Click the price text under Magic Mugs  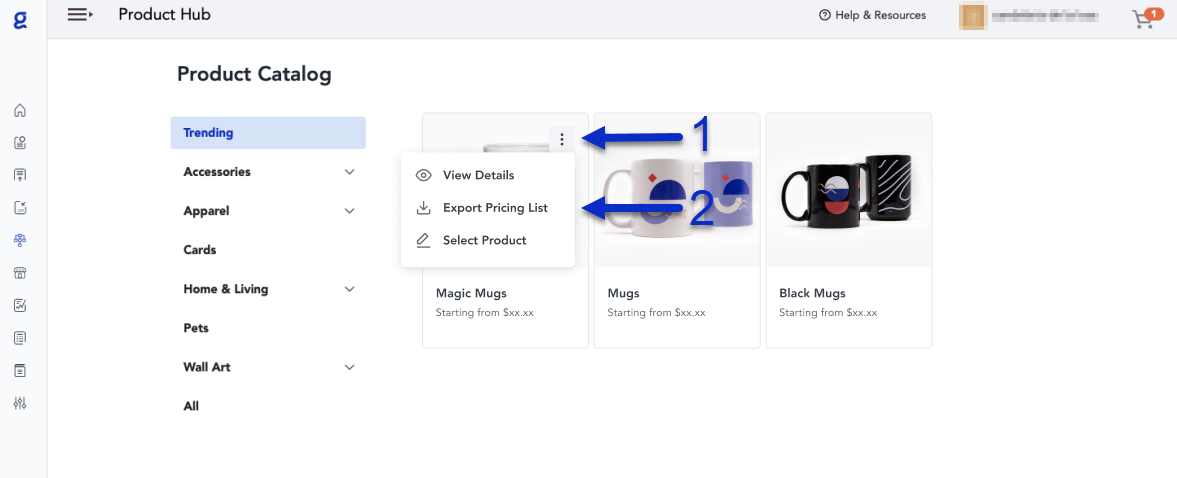(484, 313)
